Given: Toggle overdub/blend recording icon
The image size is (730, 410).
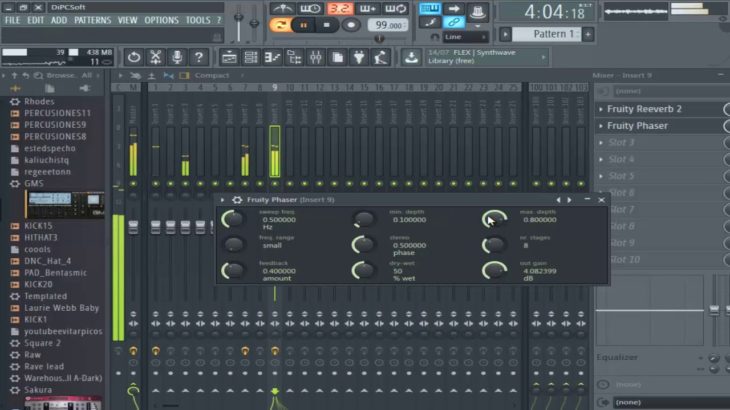Looking at the screenshot, I should click(x=367, y=8).
